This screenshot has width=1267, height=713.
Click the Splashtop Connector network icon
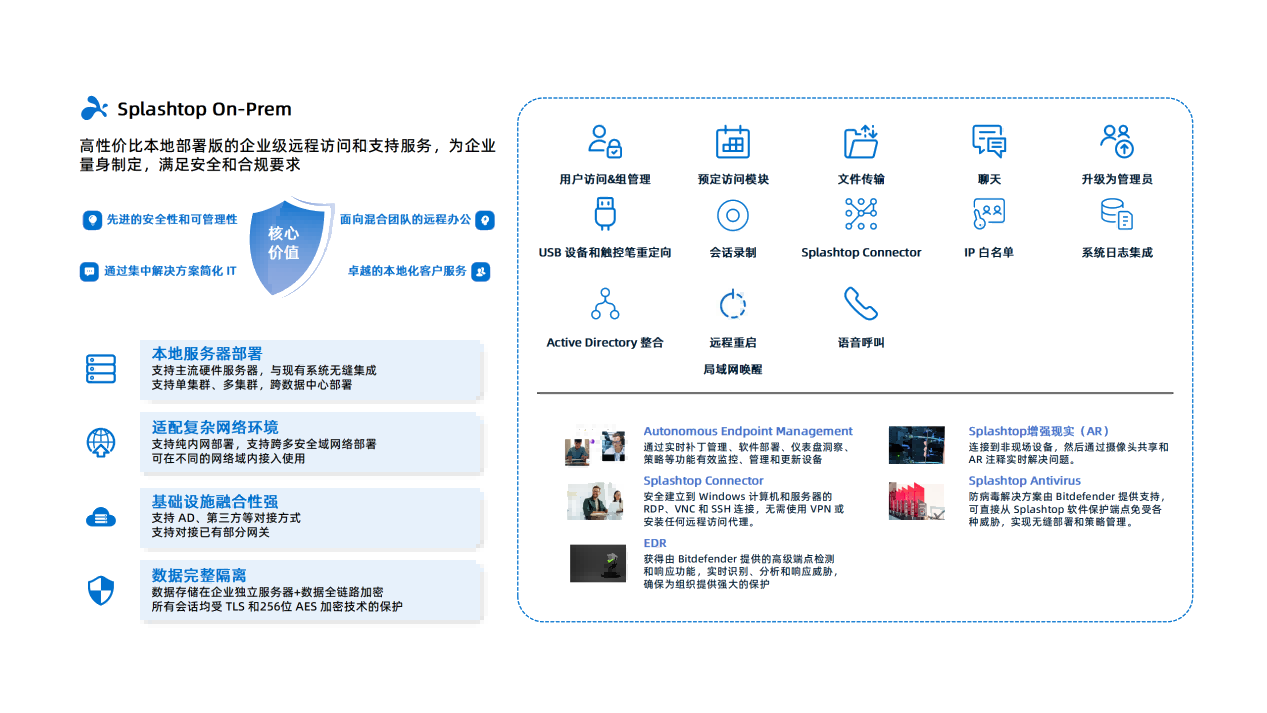[861, 214]
